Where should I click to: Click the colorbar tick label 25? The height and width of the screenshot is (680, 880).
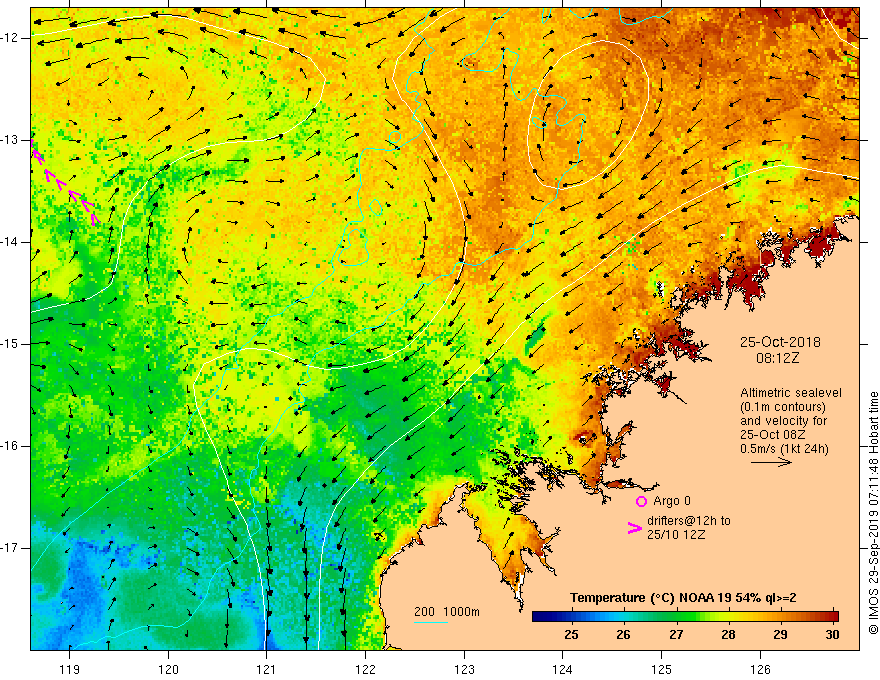coord(571,635)
